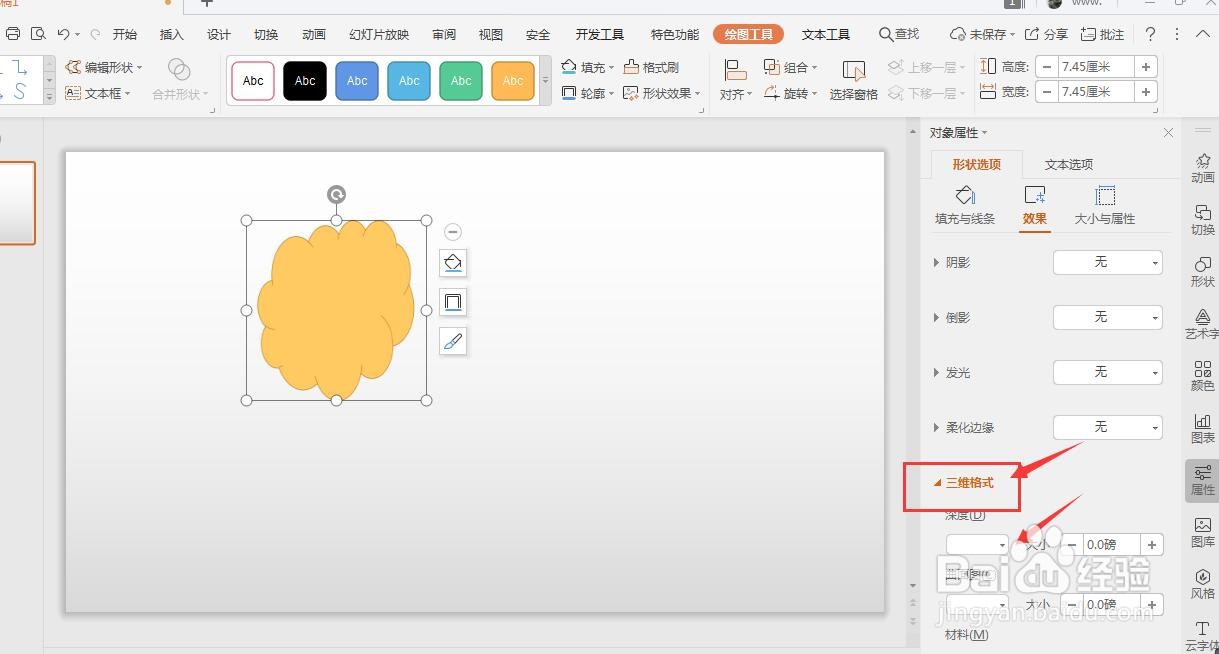Click the Fill (填充) paint bucket
The image size is (1219, 654).
(569, 67)
